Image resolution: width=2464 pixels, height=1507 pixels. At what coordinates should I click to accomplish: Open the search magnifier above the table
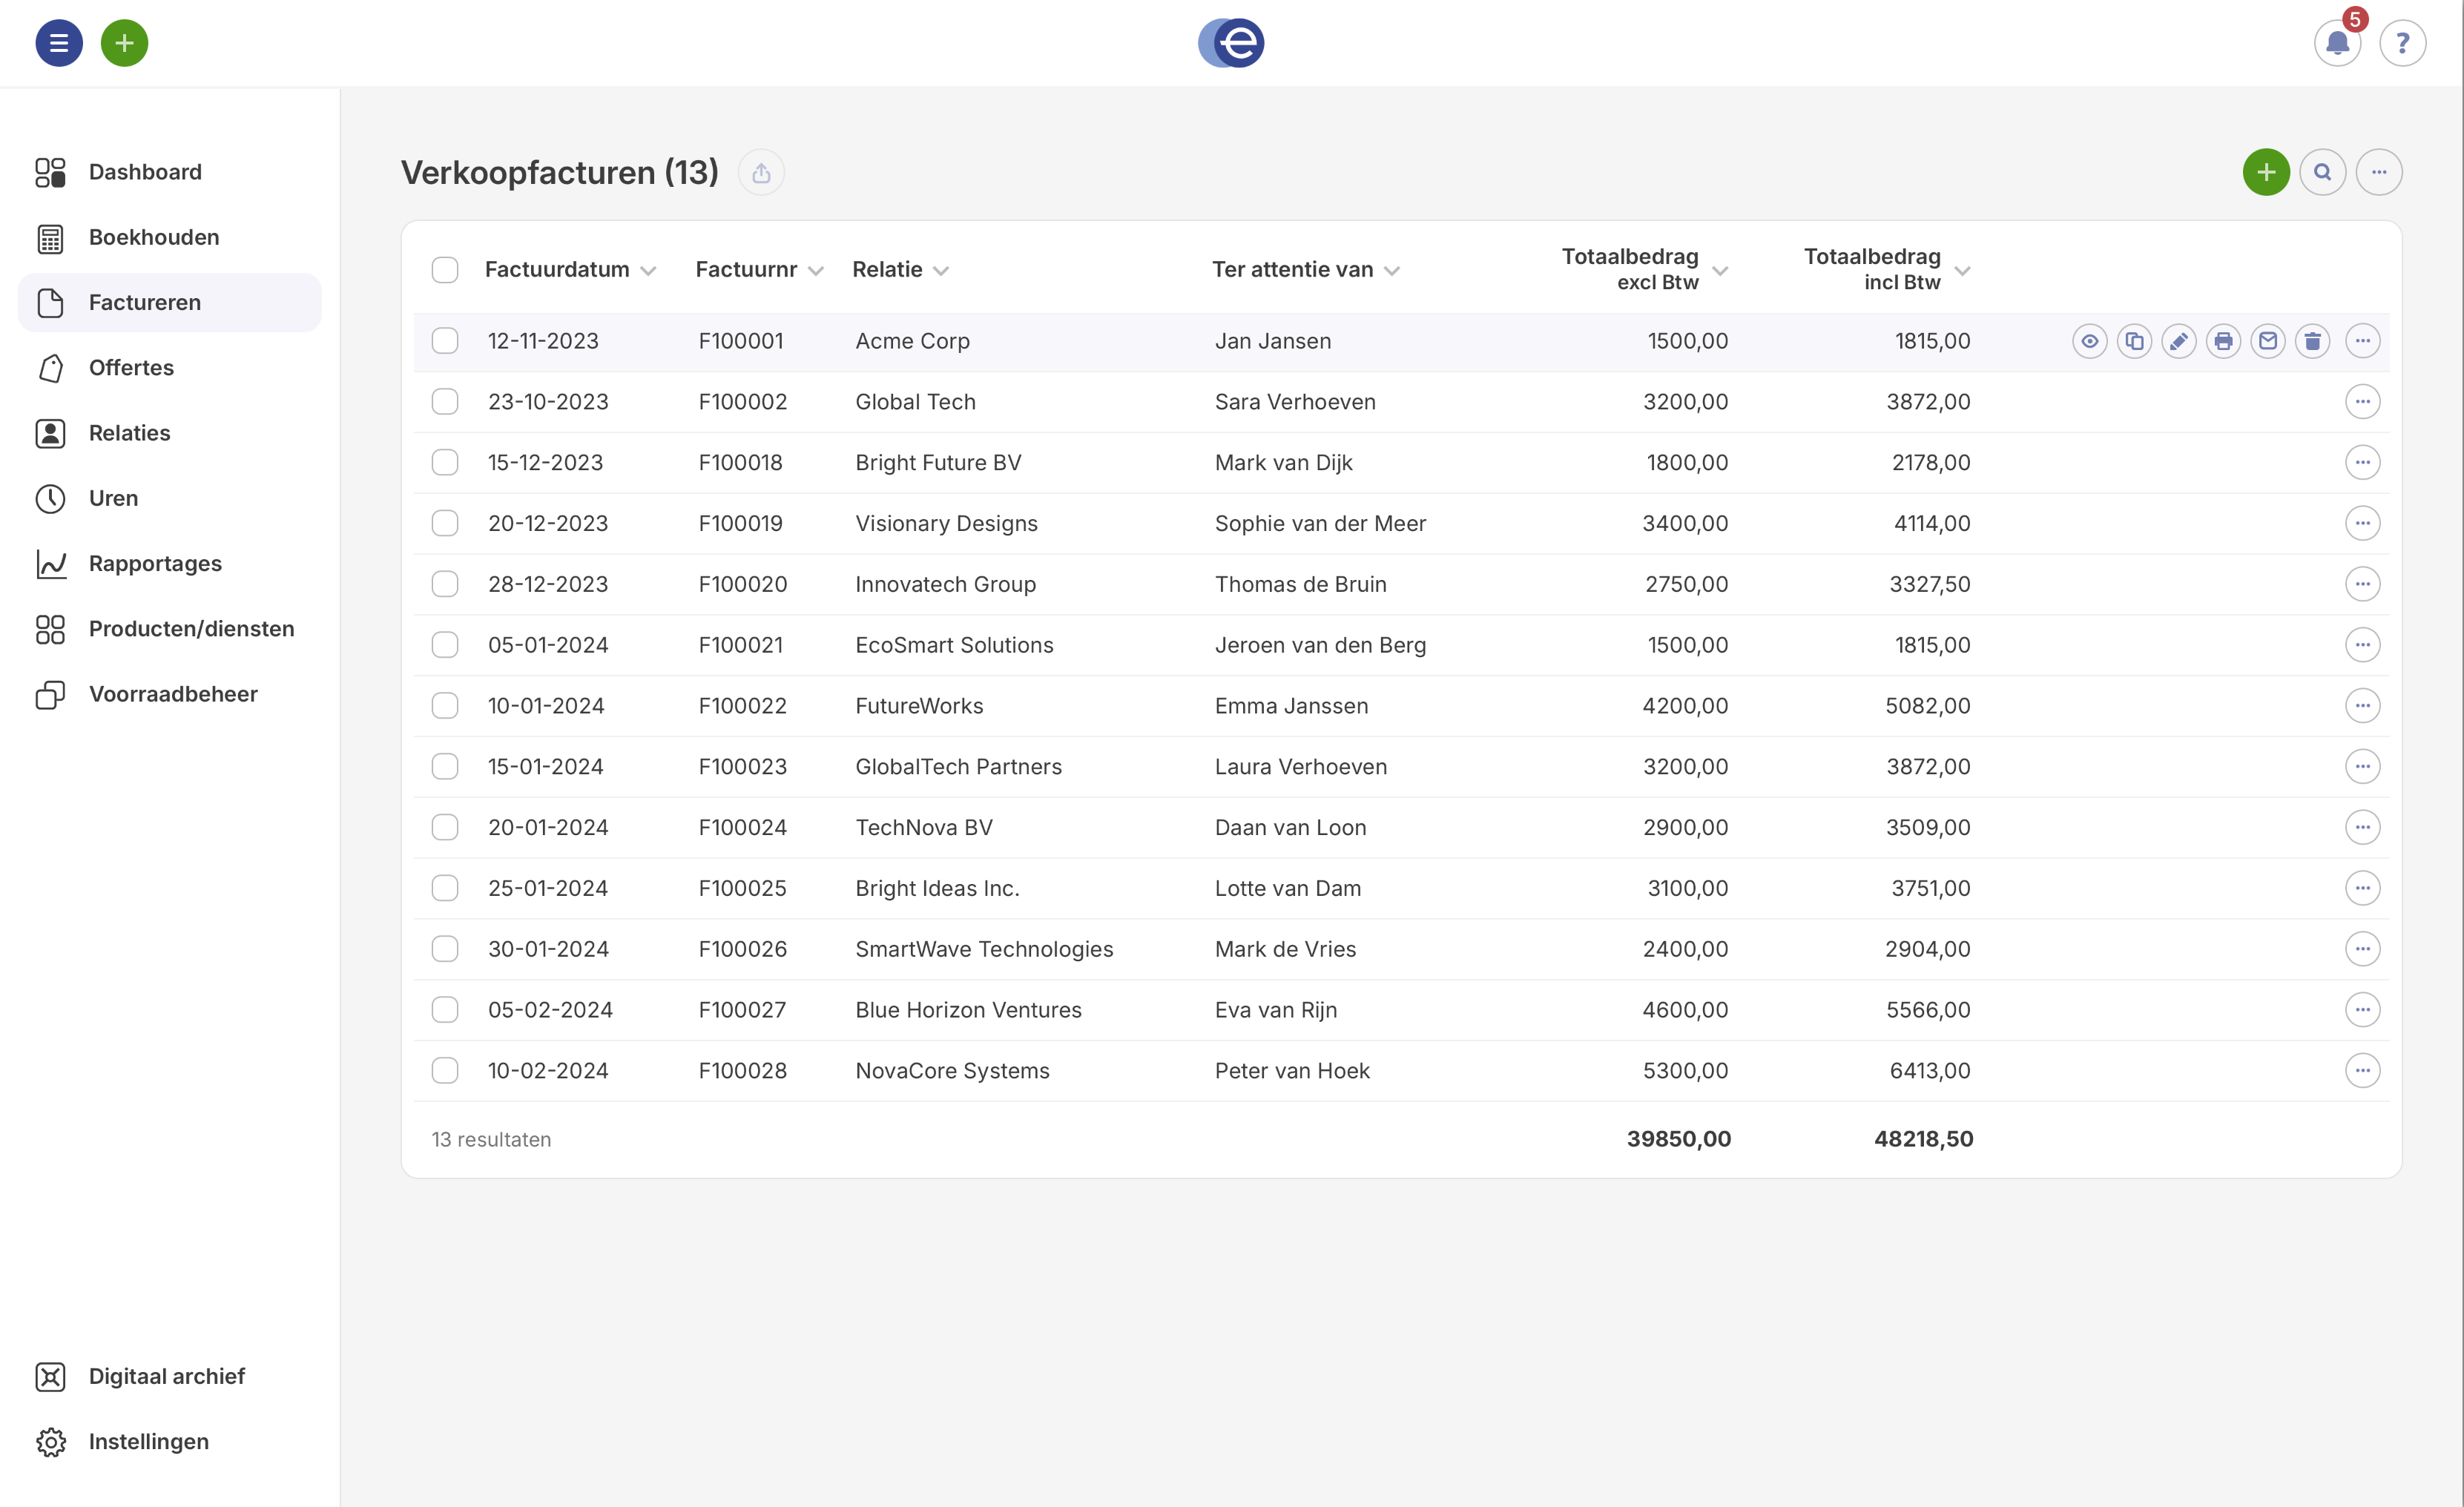pyautogui.click(x=2322, y=172)
